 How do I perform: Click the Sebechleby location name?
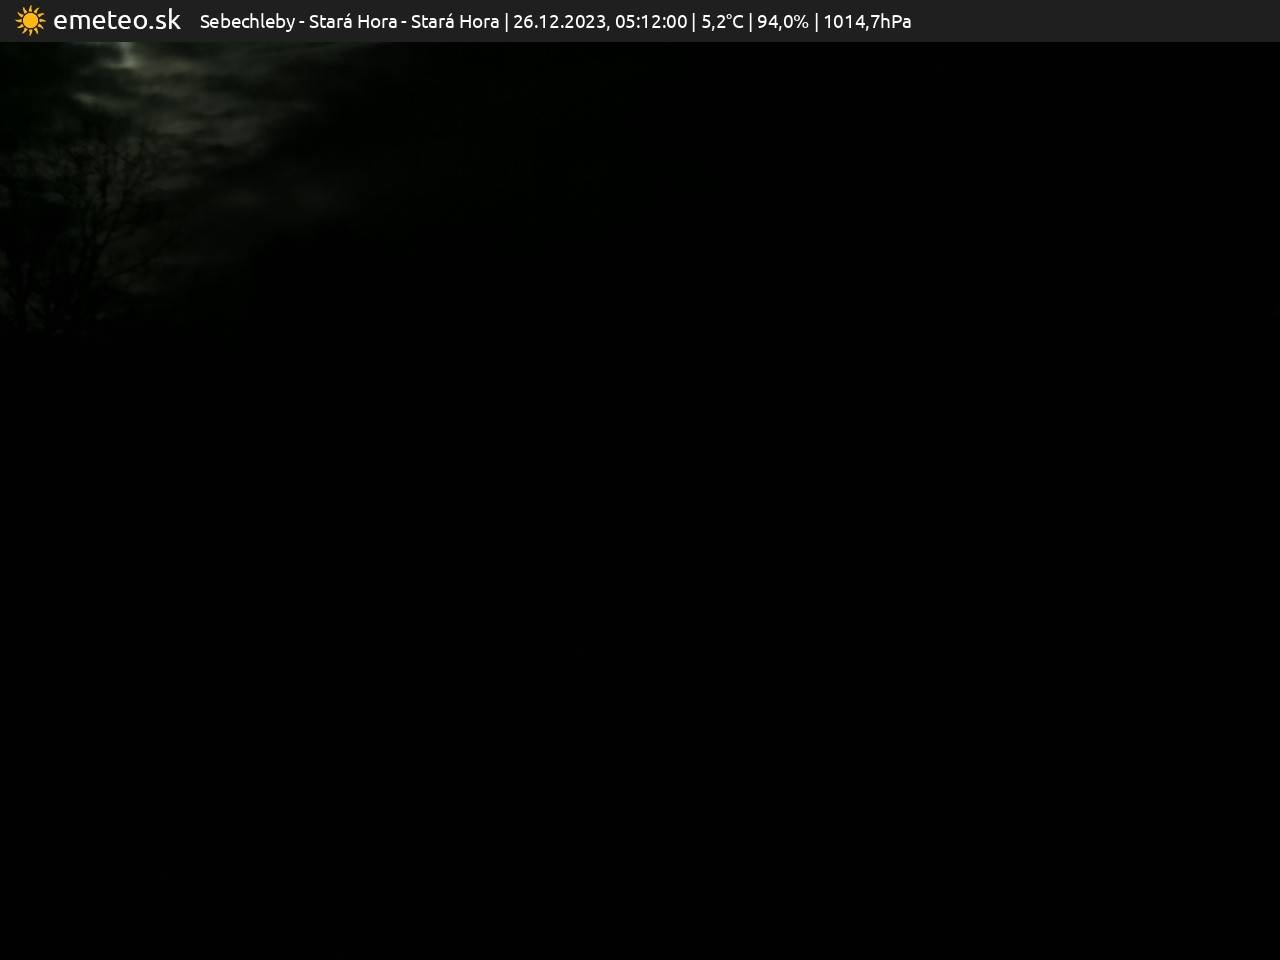coord(247,22)
